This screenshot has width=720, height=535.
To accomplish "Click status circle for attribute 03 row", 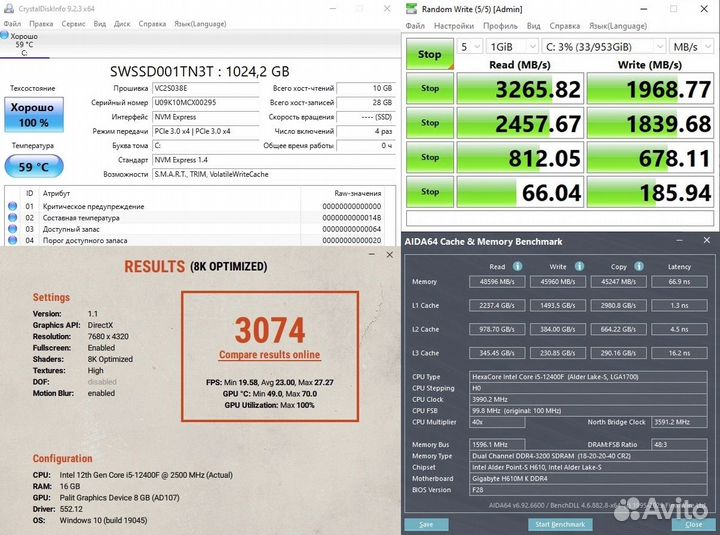I will pos(12,229).
